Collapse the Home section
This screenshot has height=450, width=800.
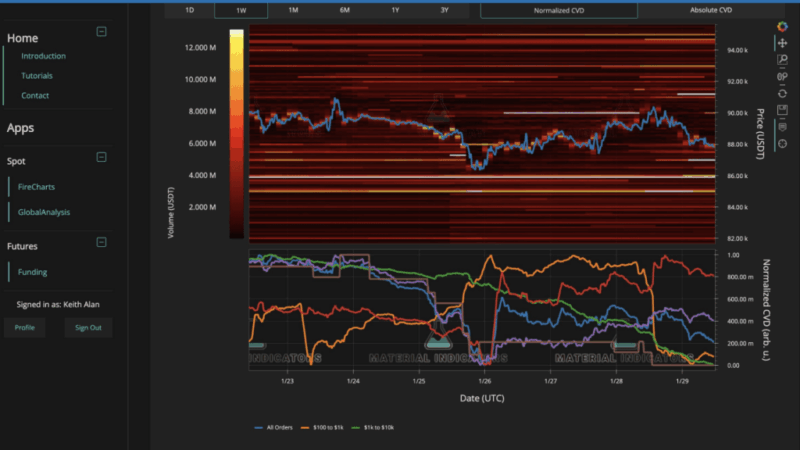click(102, 32)
